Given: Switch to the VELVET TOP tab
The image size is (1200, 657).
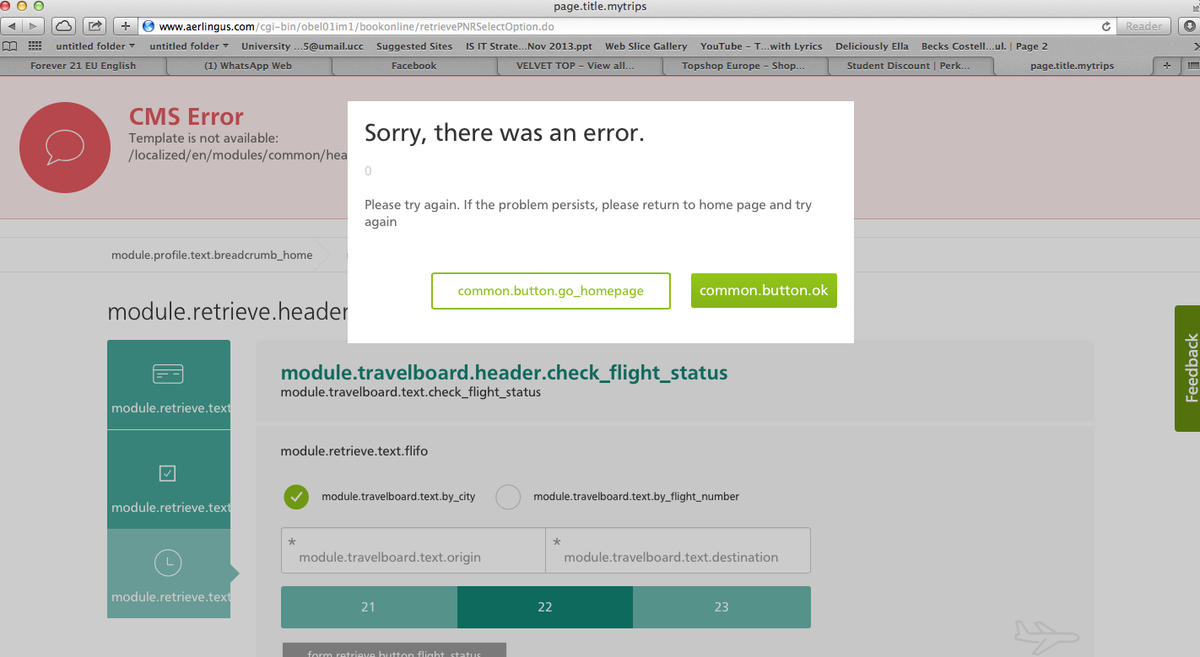Looking at the screenshot, I should point(579,66).
